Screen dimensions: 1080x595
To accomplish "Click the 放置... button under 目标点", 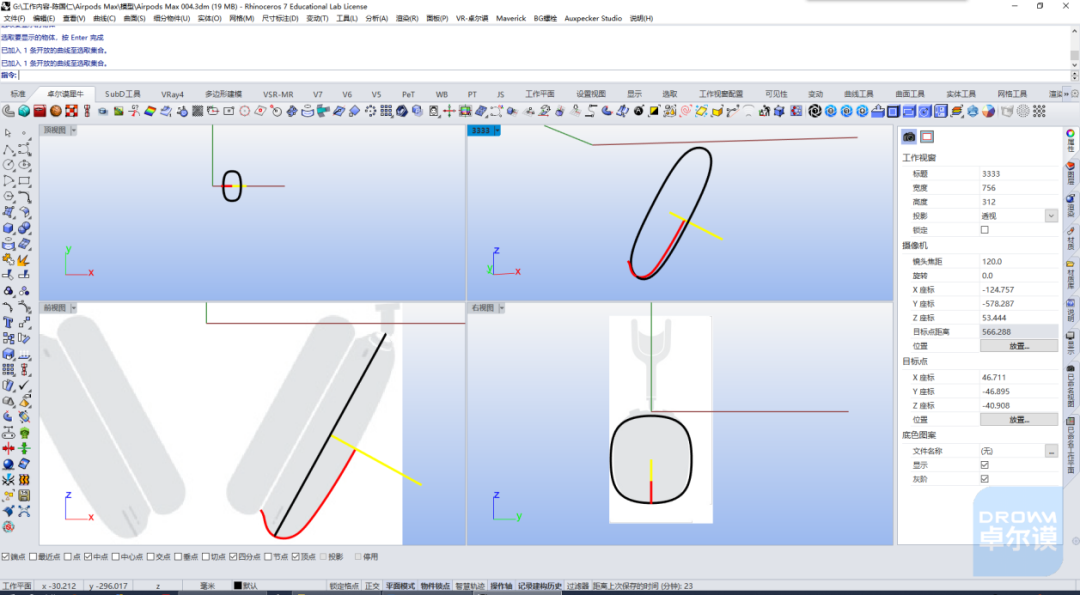I will point(1019,419).
